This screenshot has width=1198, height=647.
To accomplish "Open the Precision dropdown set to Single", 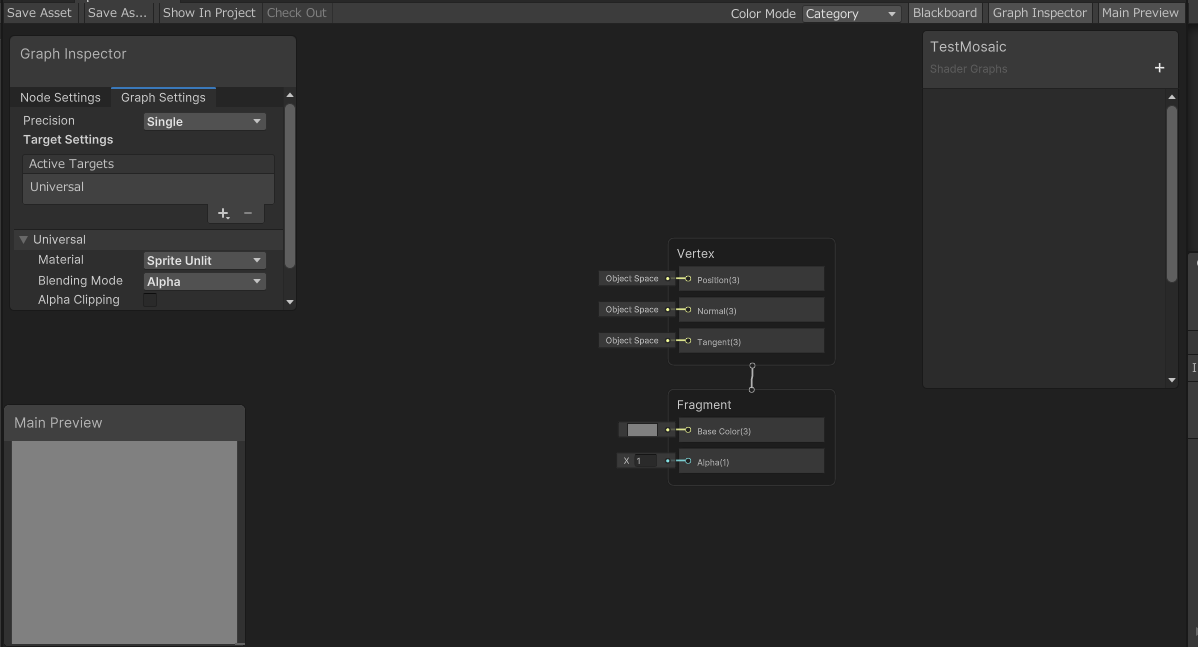I will [204, 120].
